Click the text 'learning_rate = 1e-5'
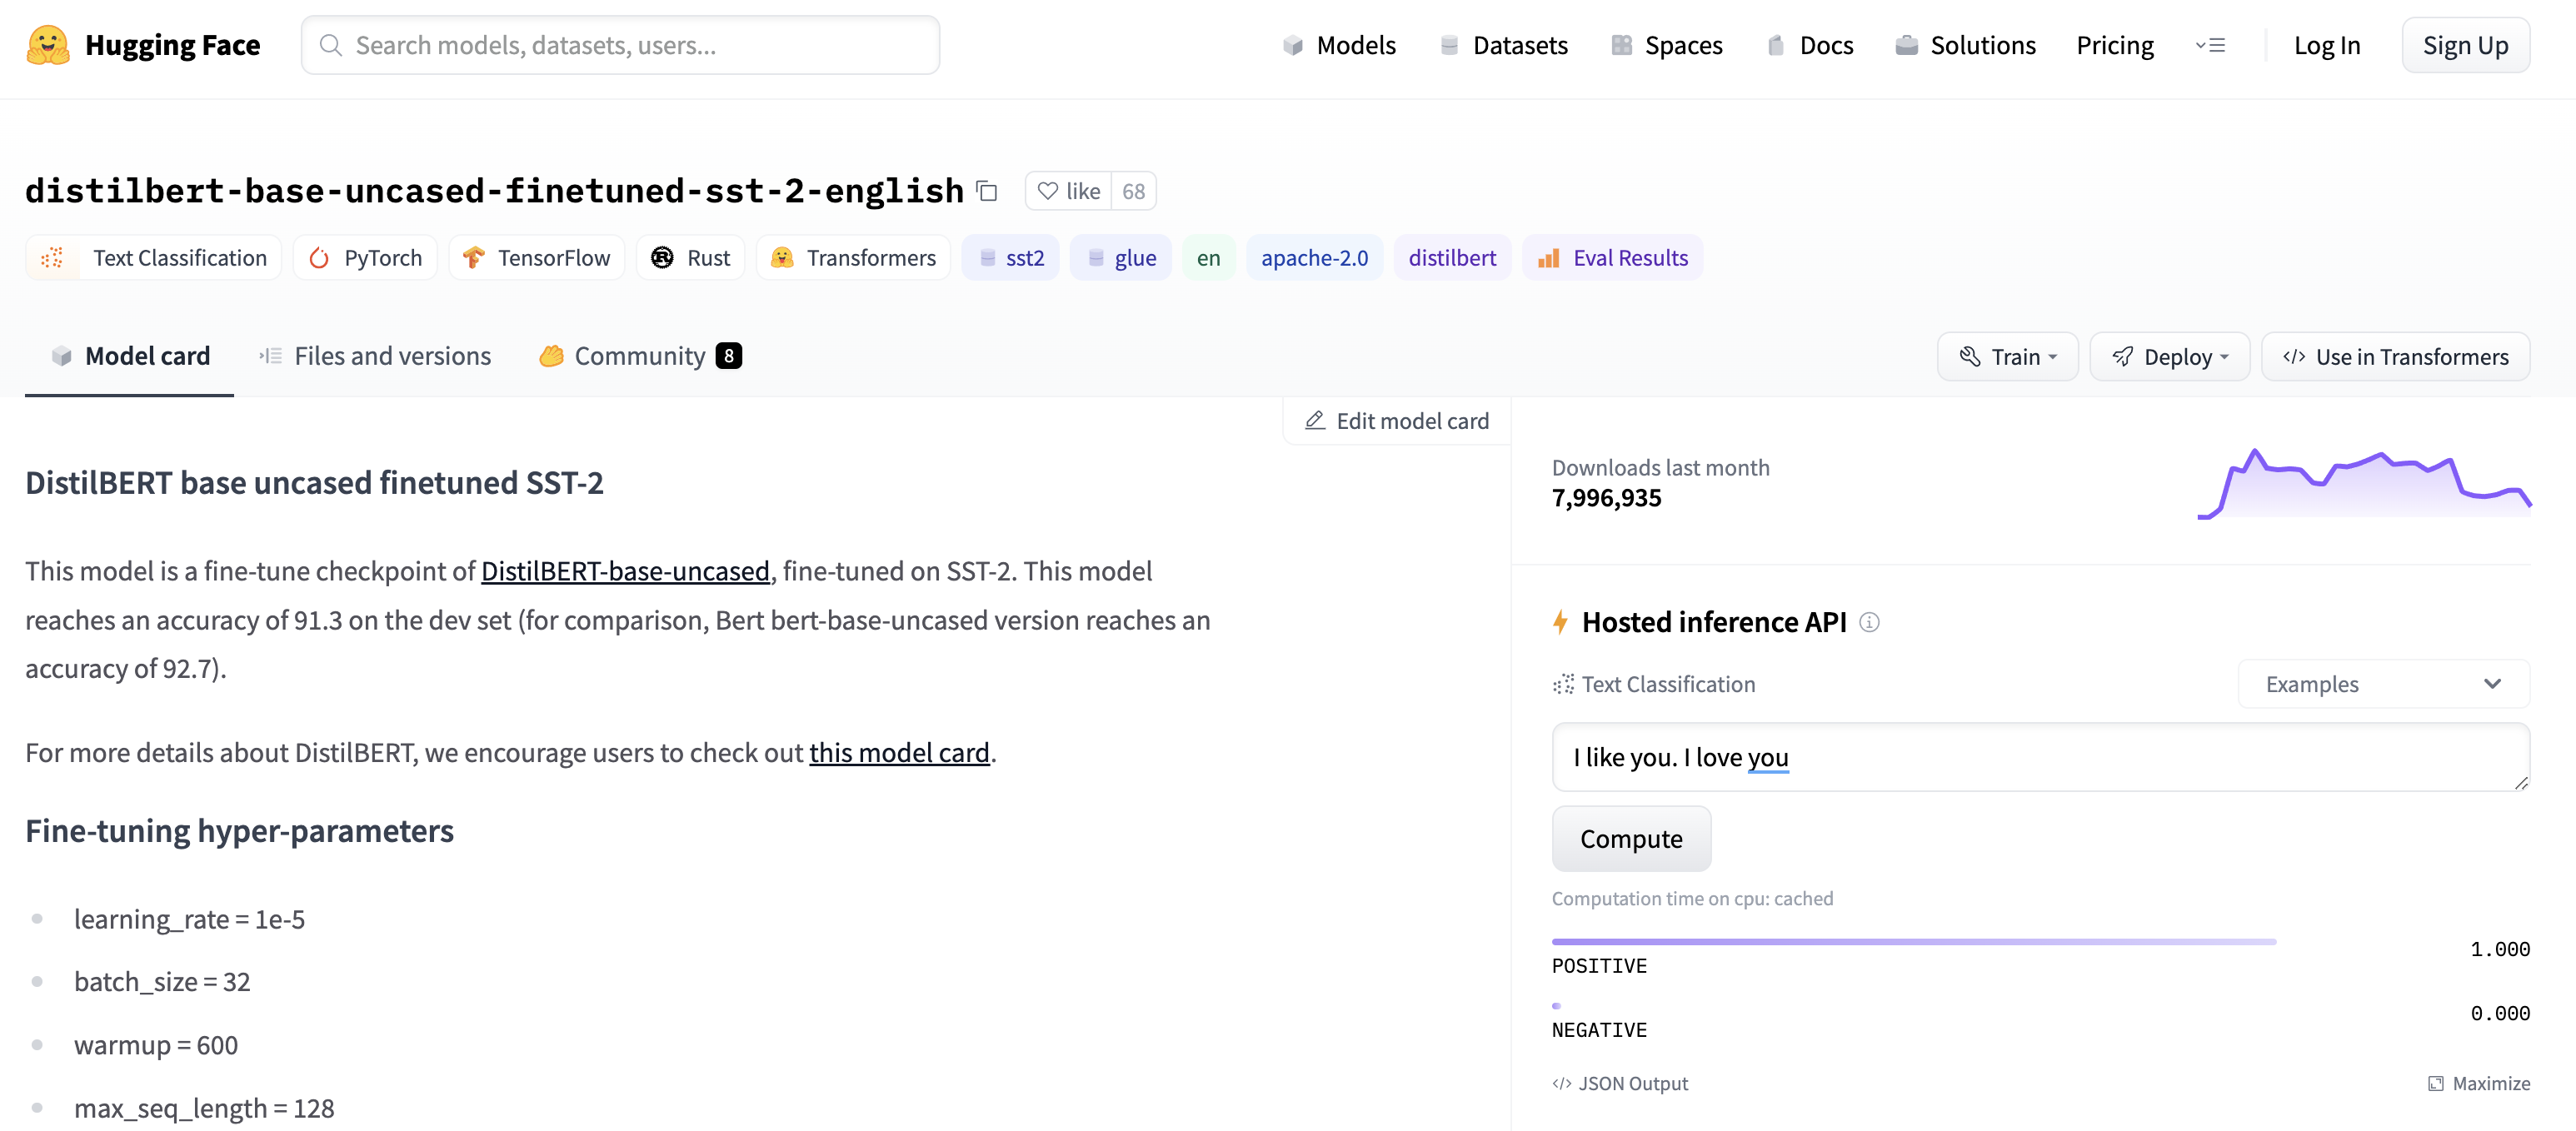This screenshot has height=1131, width=2576. click(x=189, y=919)
